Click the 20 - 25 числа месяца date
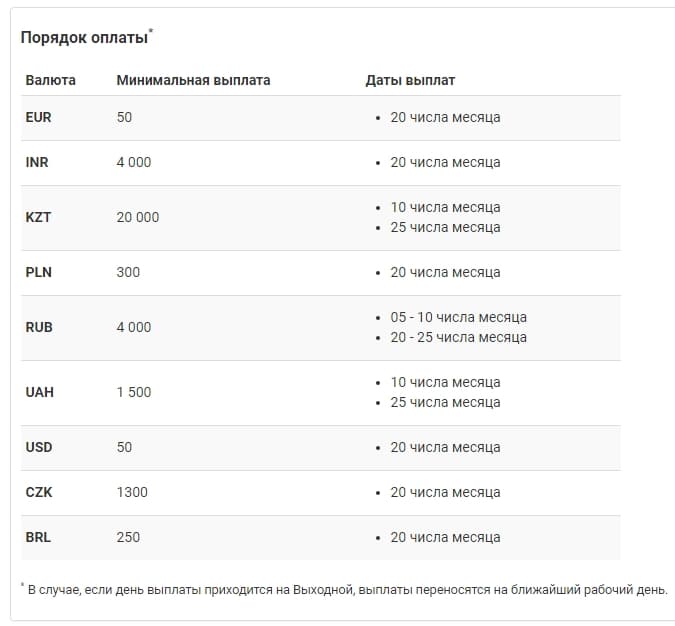Screen dimensions: 675x626 (458, 337)
